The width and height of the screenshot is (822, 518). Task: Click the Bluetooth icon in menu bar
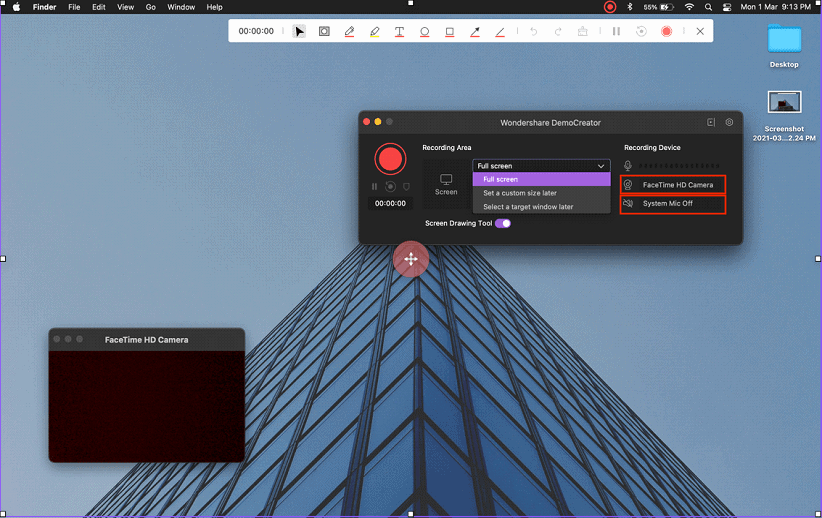(630, 7)
